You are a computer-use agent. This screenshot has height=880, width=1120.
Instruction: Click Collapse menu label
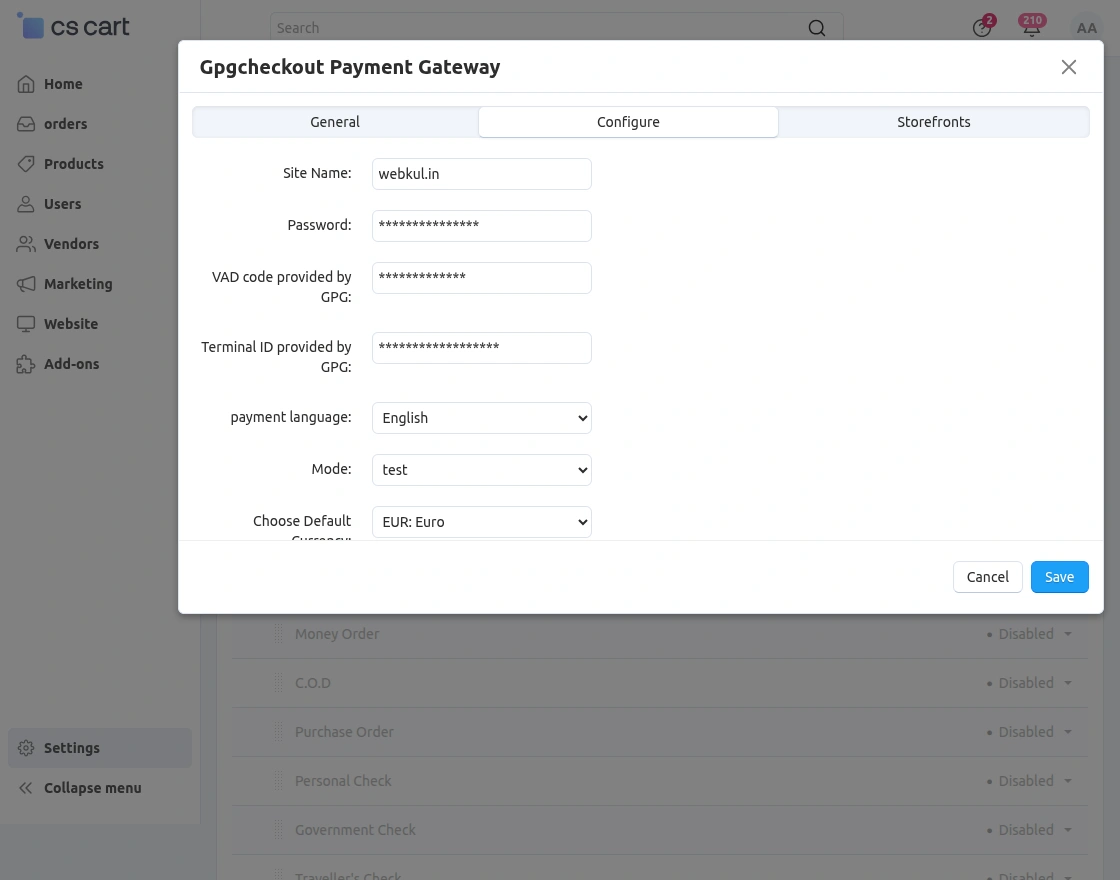coord(93,788)
